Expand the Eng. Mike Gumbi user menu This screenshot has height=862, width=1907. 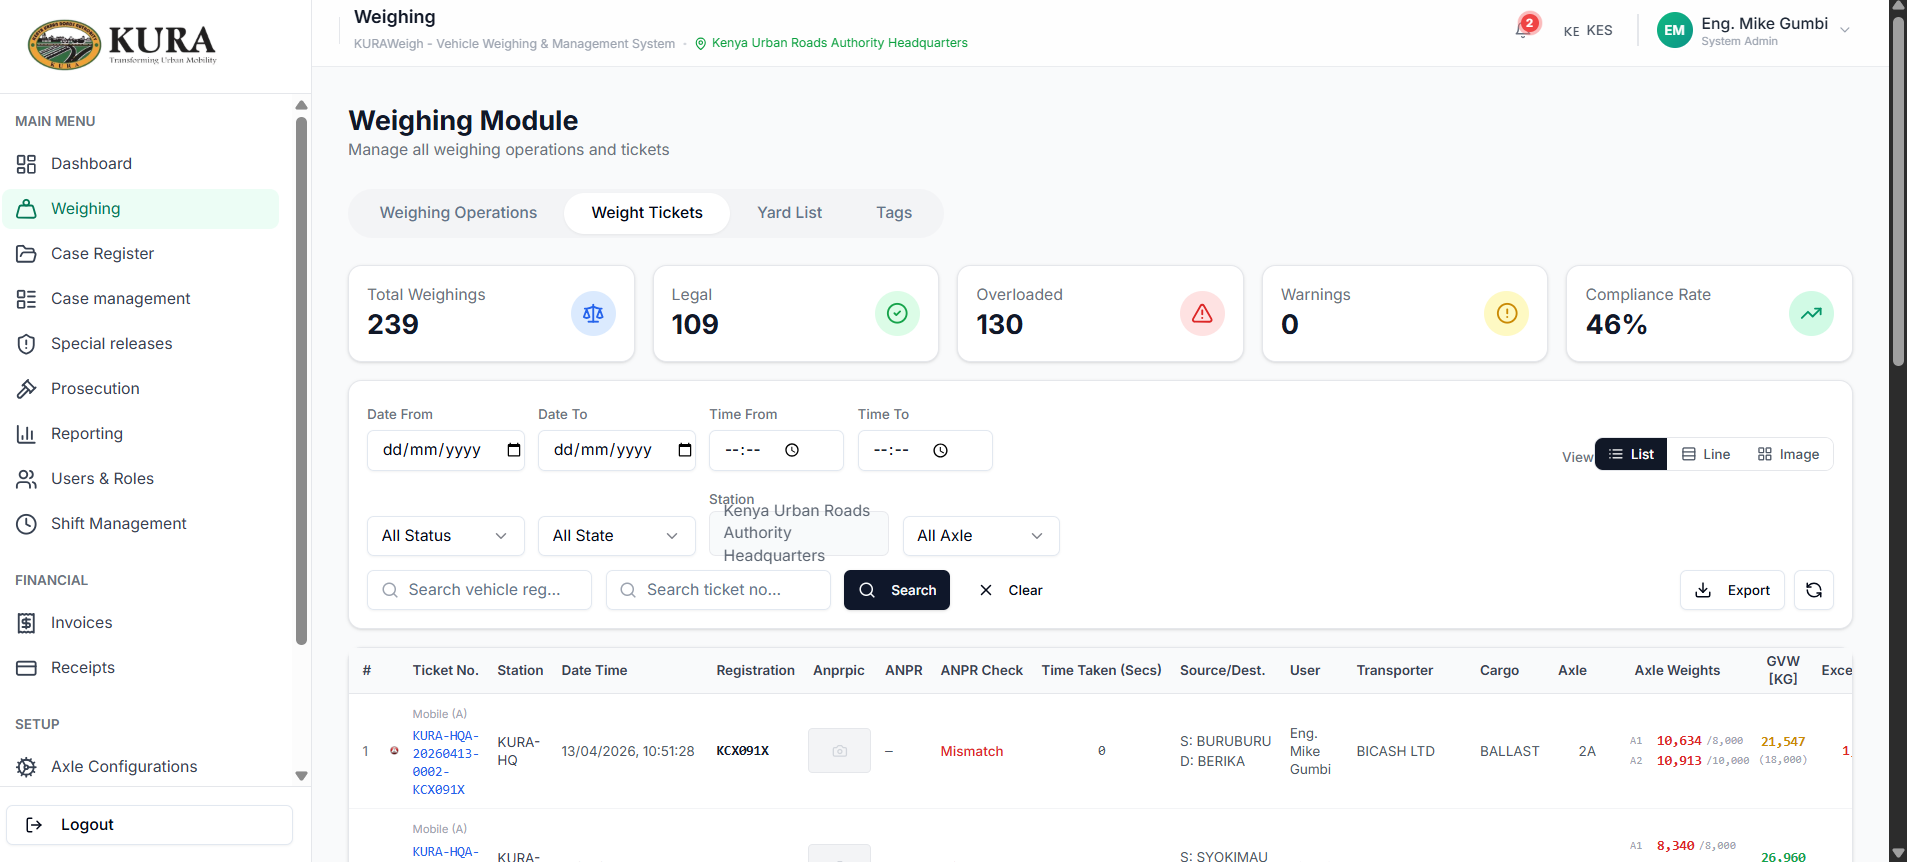(1756, 30)
